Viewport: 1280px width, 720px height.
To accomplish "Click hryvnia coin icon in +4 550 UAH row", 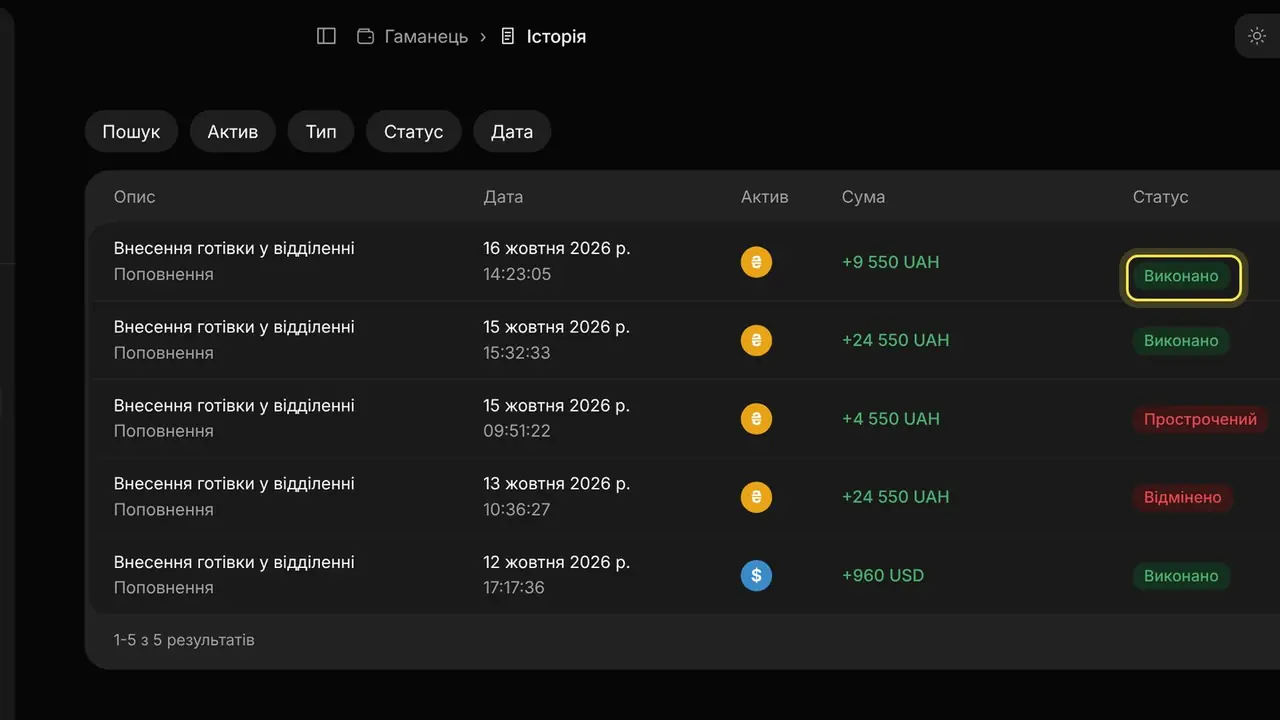I will [756, 419].
